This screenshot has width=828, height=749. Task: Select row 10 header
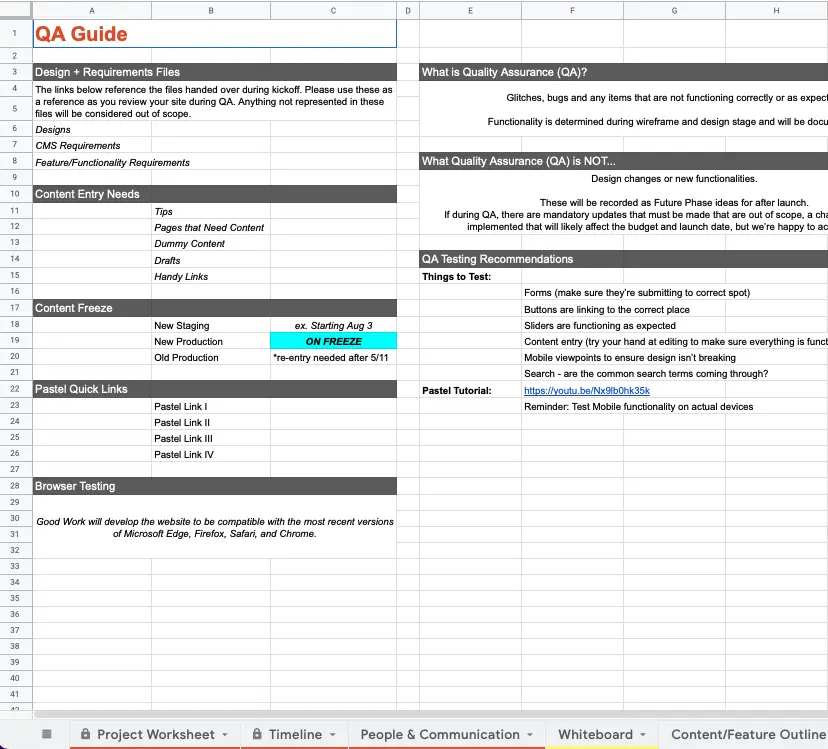(15, 194)
